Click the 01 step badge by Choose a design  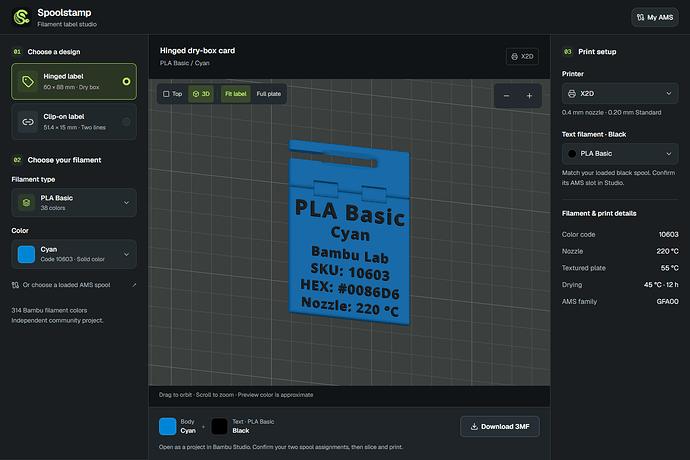[17, 52]
